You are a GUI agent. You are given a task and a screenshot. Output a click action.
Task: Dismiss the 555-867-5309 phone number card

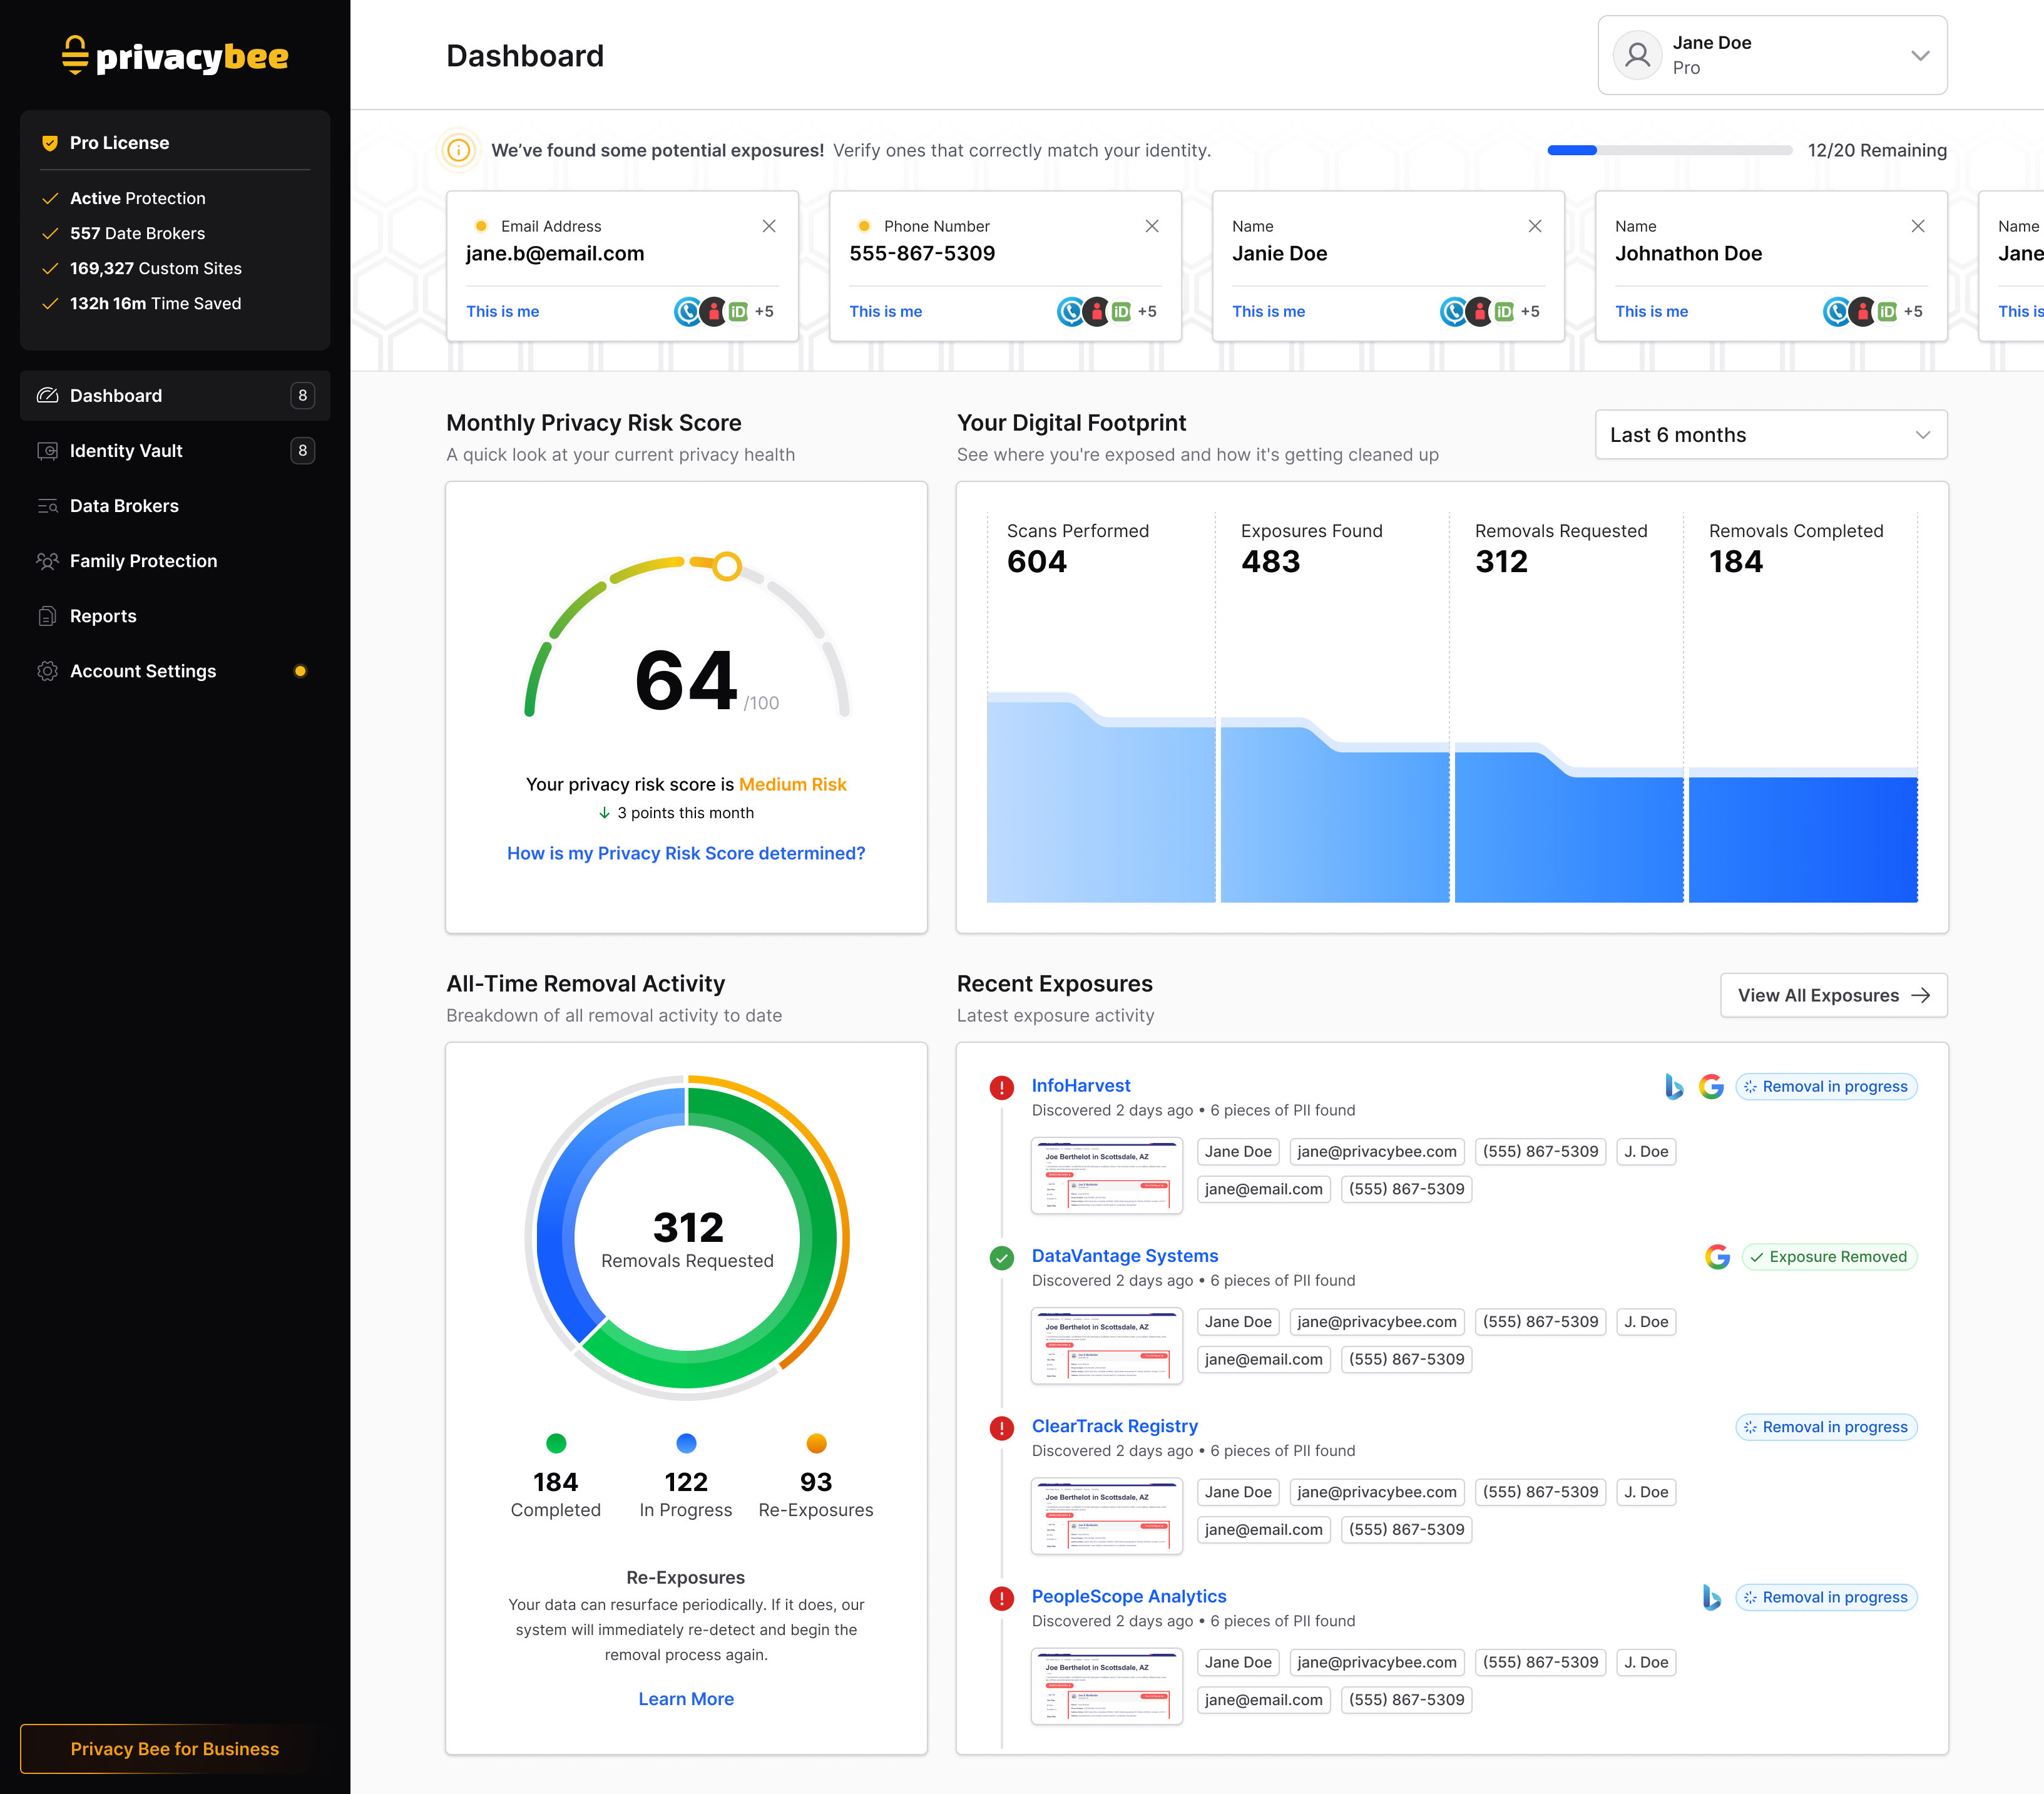click(x=1152, y=226)
